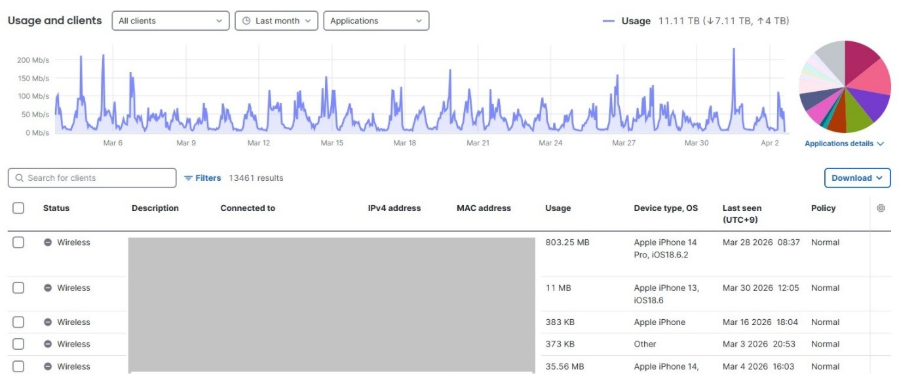Toggle the select-all clients checkbox in header
Screen dimensions: 903x375
coord(18,208)
